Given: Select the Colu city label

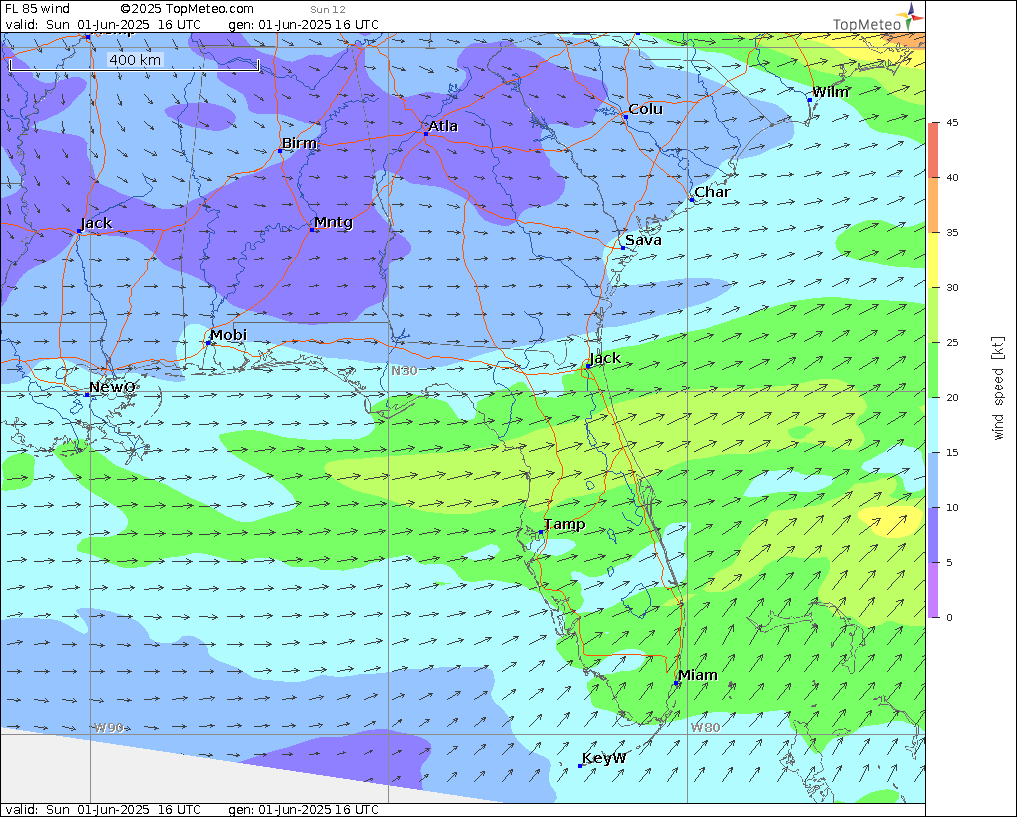Looking at the screenshot, I should click(646, 109).
